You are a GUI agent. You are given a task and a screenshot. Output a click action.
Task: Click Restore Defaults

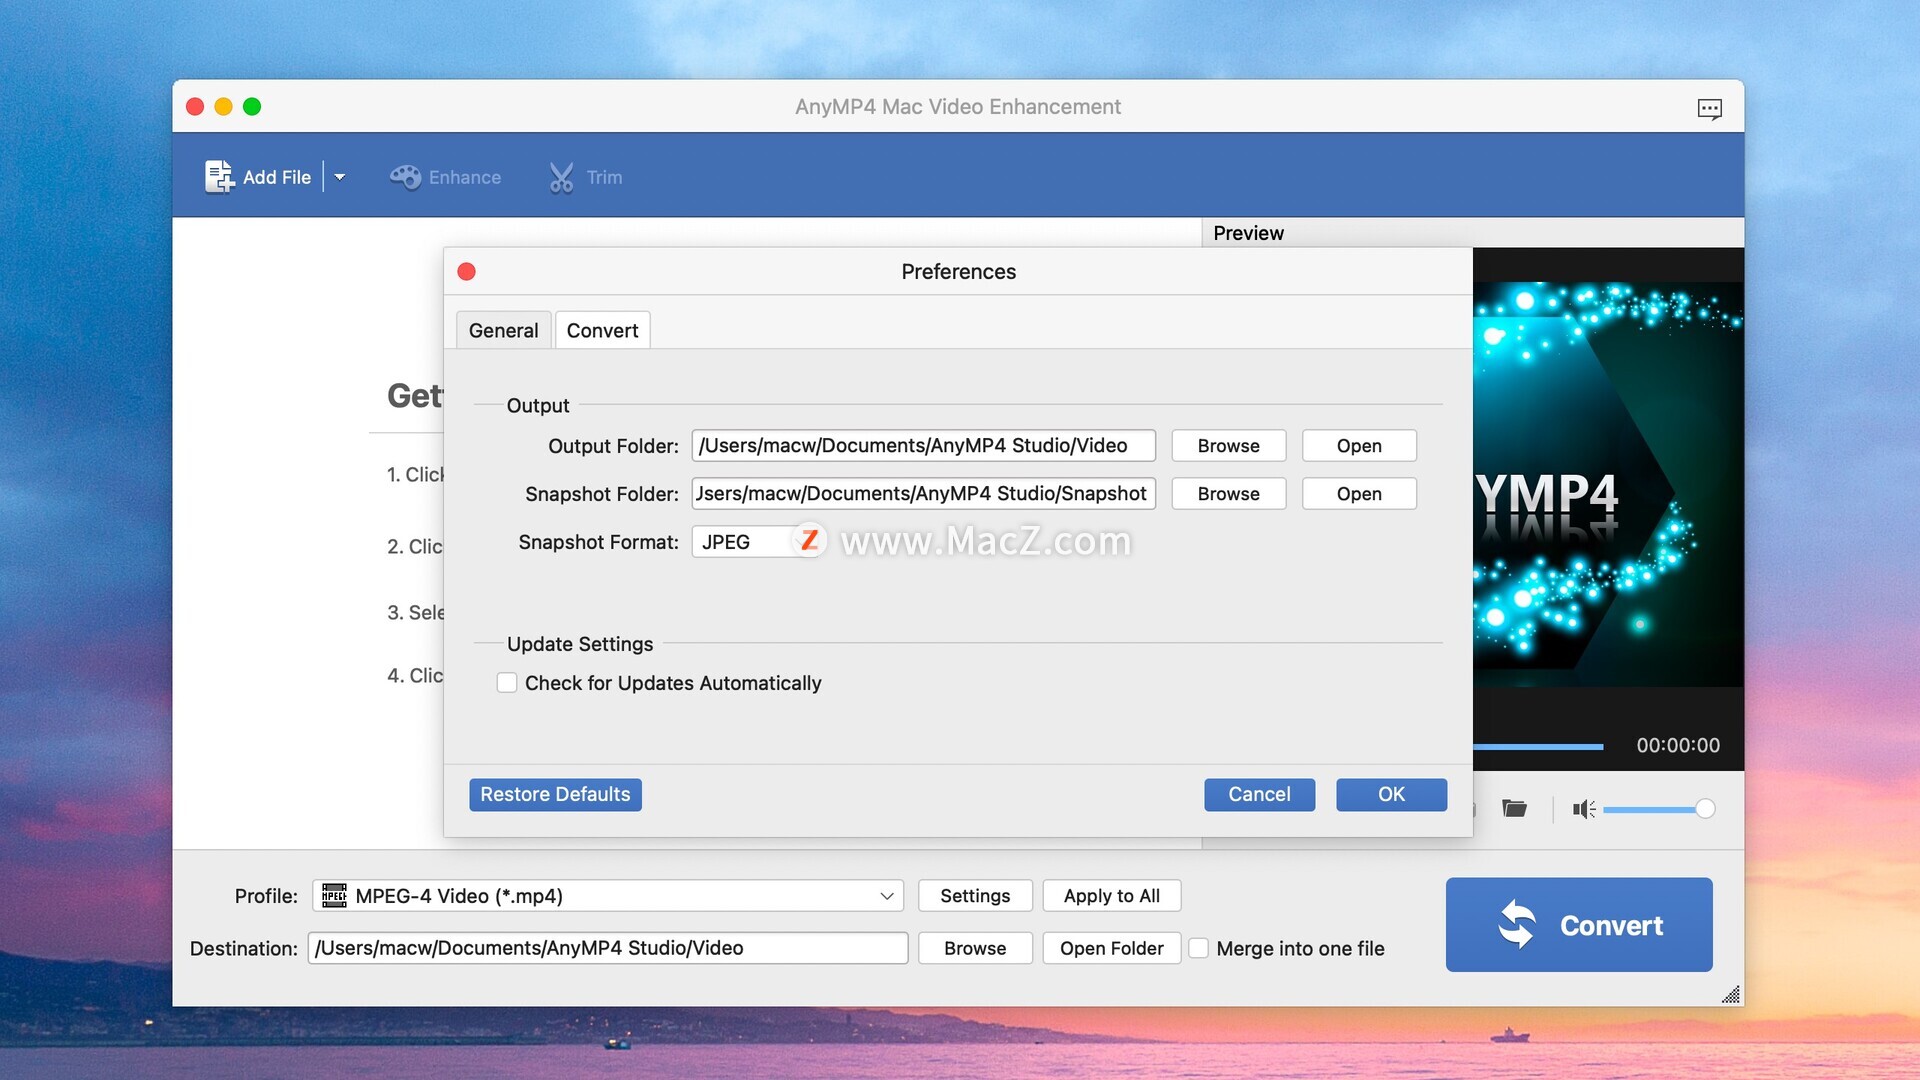[555, 794]
